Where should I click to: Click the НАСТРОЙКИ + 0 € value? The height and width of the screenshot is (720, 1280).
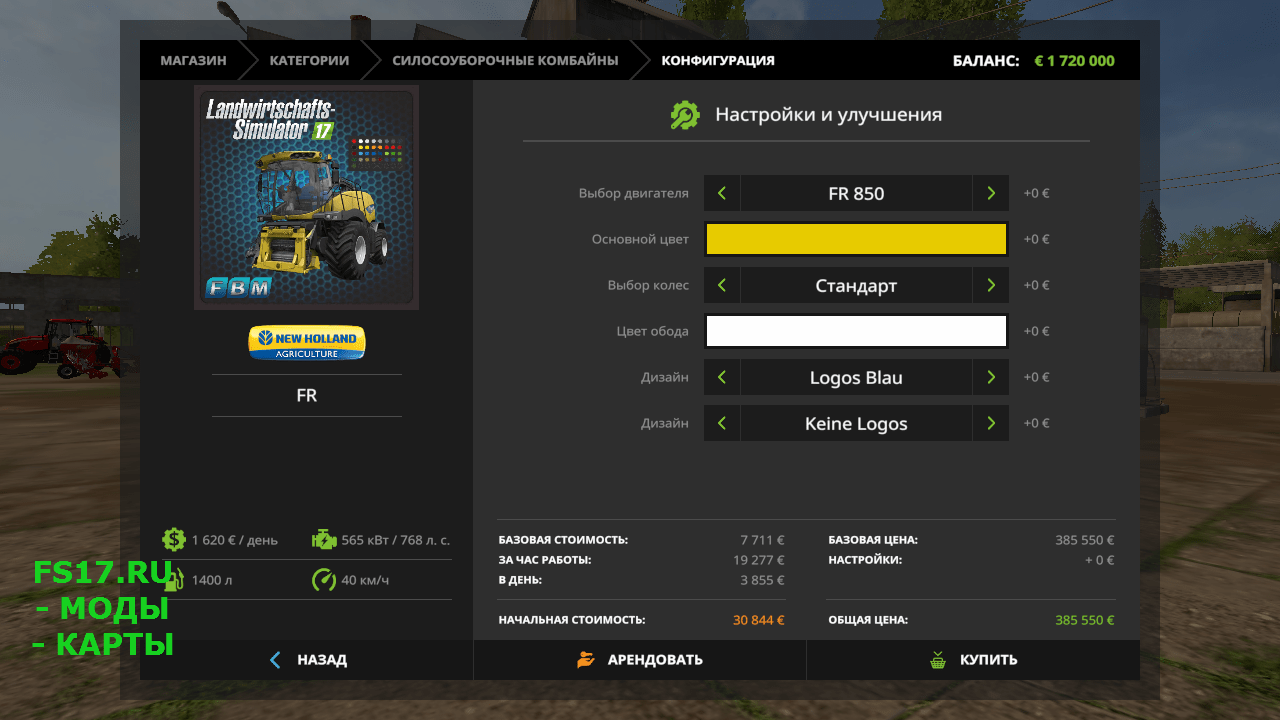coord(1099,560)
